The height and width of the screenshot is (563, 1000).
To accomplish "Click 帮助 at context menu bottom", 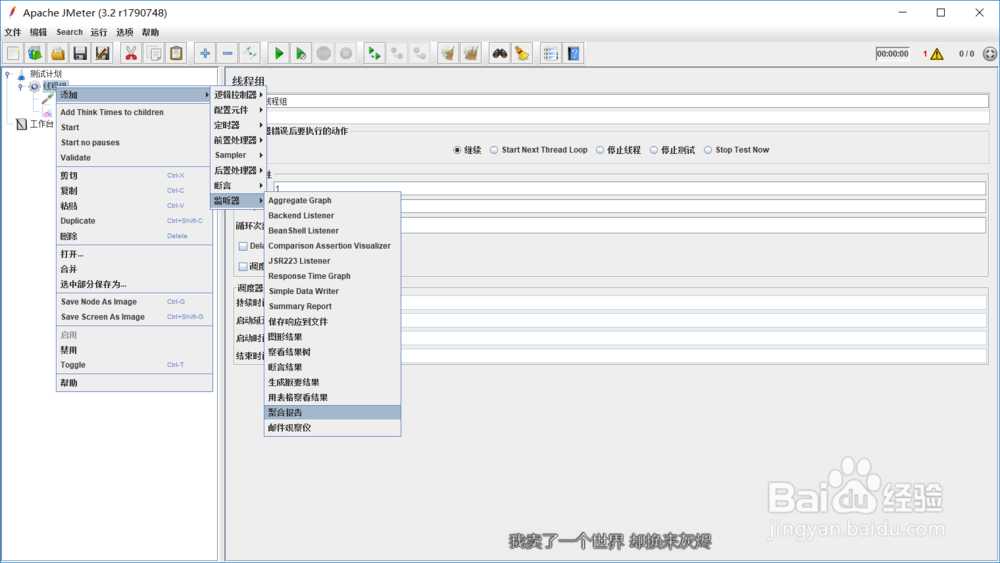I will [134, 383].
